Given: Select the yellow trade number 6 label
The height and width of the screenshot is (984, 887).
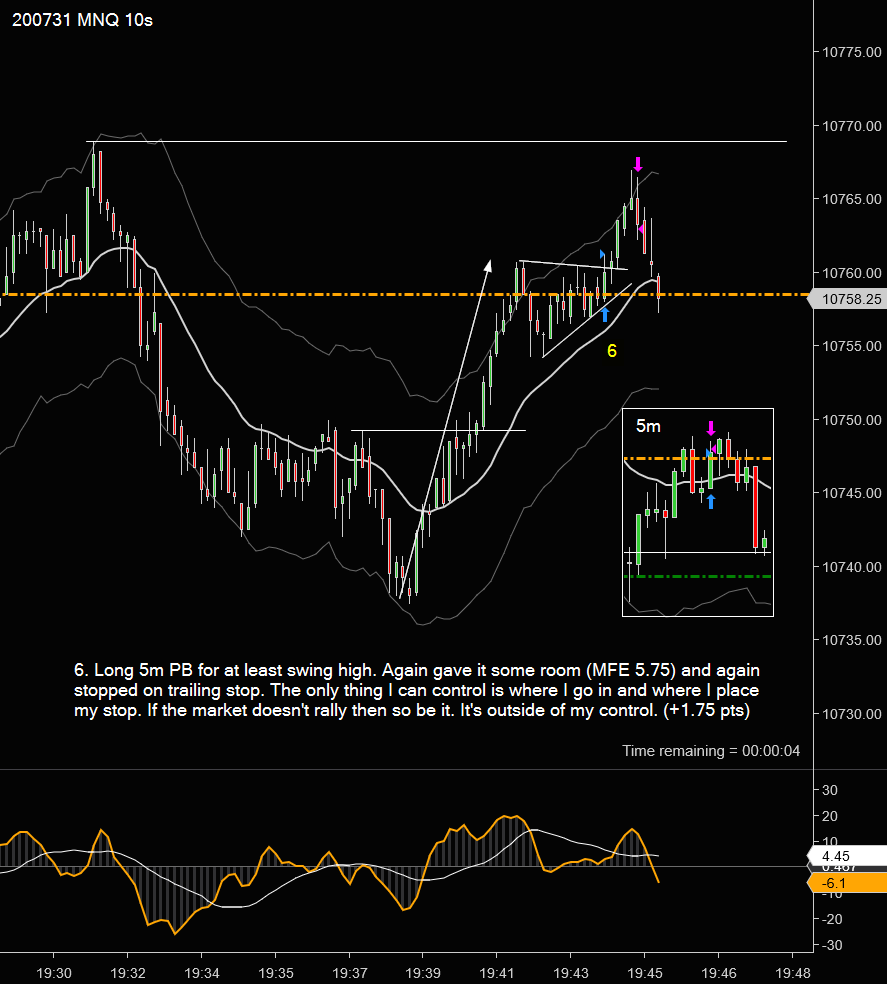Looking at the screenshot, I should coord(612,351).
